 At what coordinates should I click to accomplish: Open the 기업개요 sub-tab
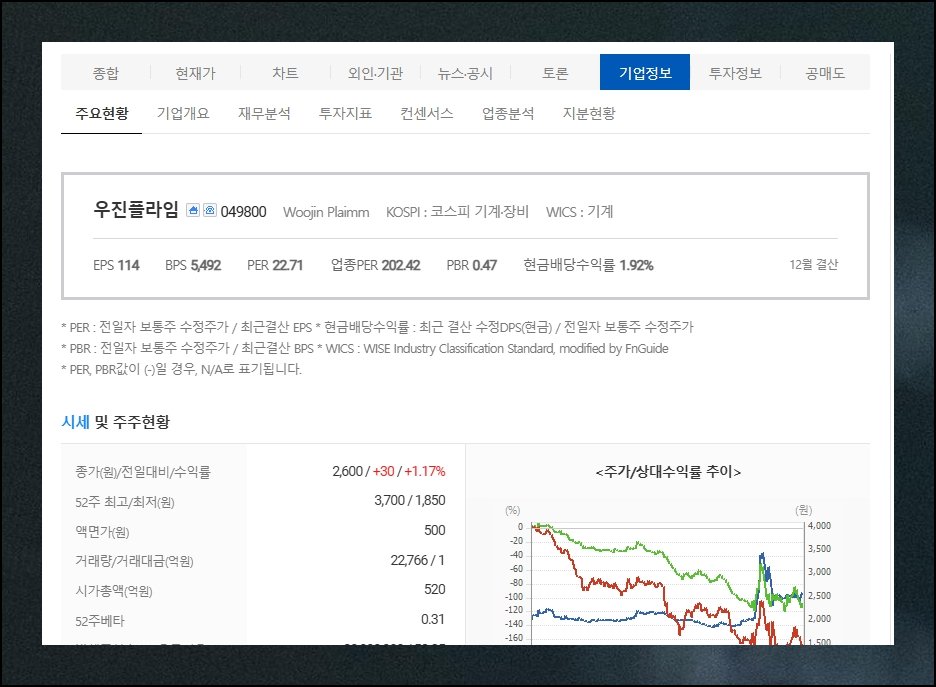pyautogui.click(x=183, y=113)
